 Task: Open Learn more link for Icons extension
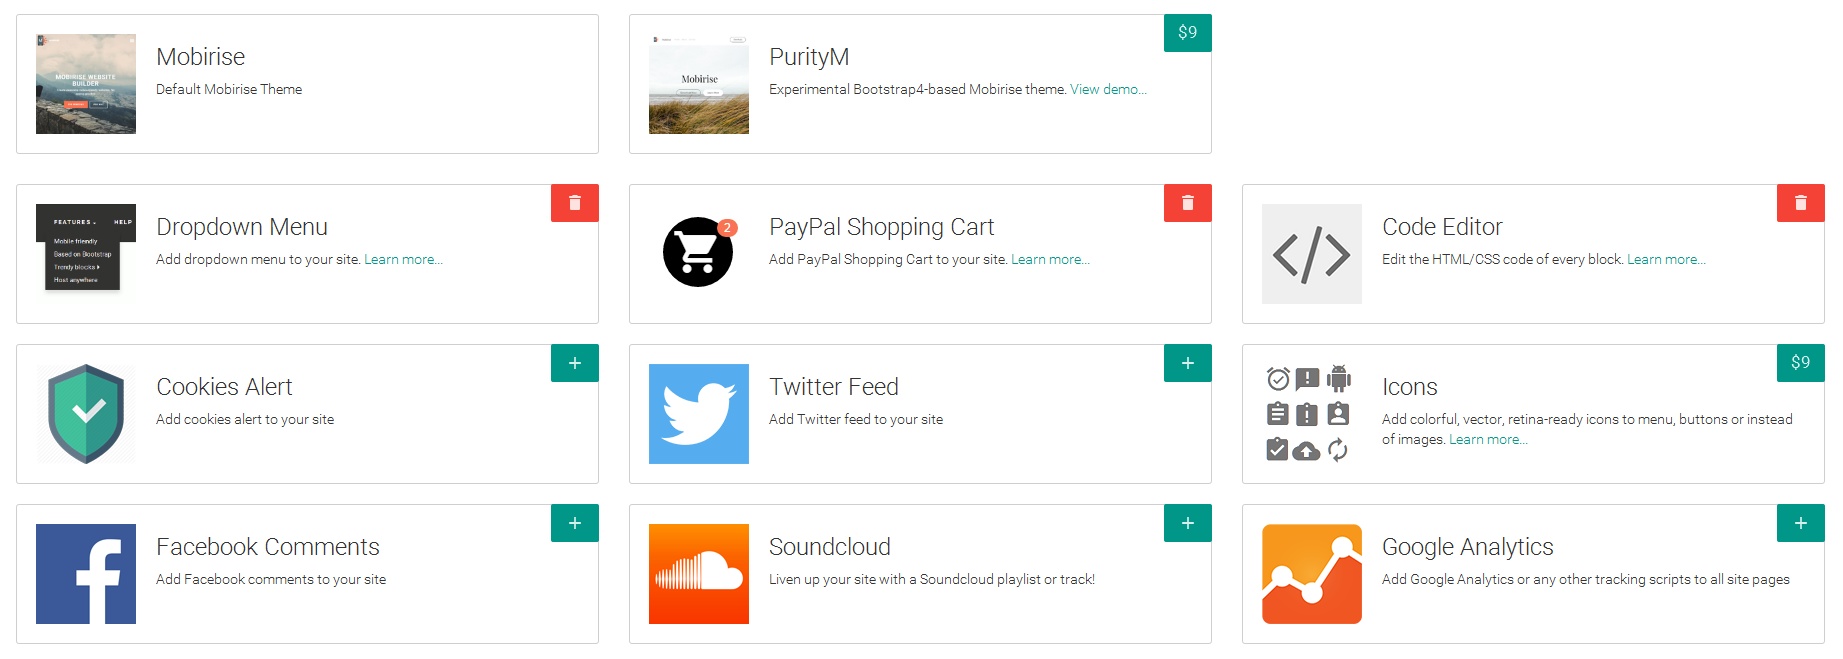tap(1488, 439)
